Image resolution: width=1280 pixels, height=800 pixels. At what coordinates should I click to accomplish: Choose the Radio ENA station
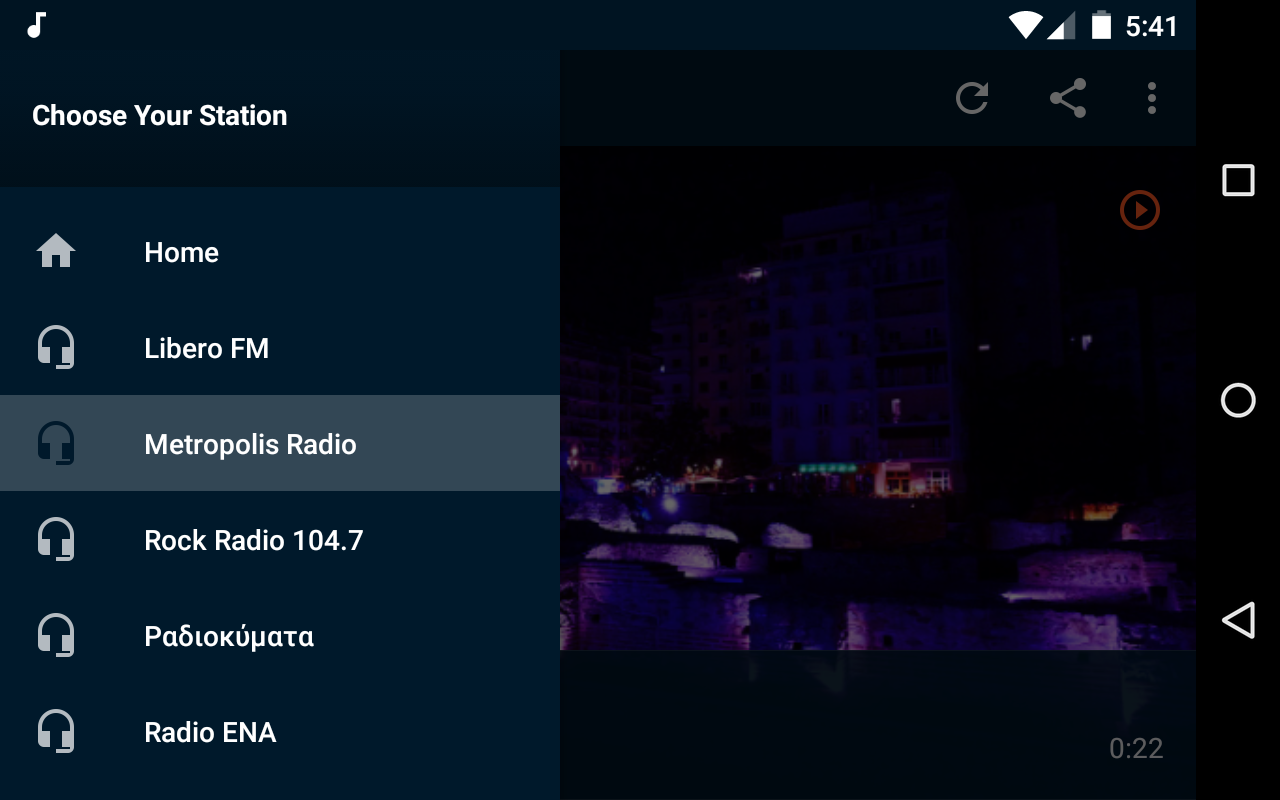pyautogui.click(x=280, y=732)
